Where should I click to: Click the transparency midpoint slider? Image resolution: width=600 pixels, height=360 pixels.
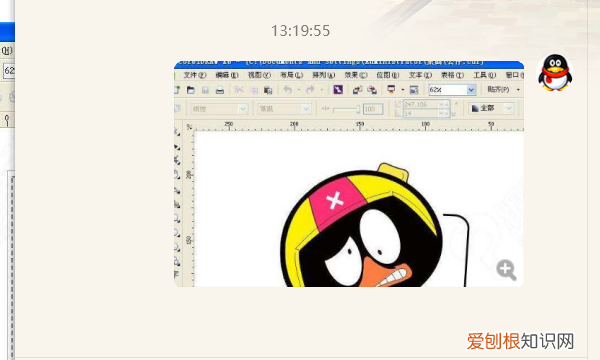(346, 109)
